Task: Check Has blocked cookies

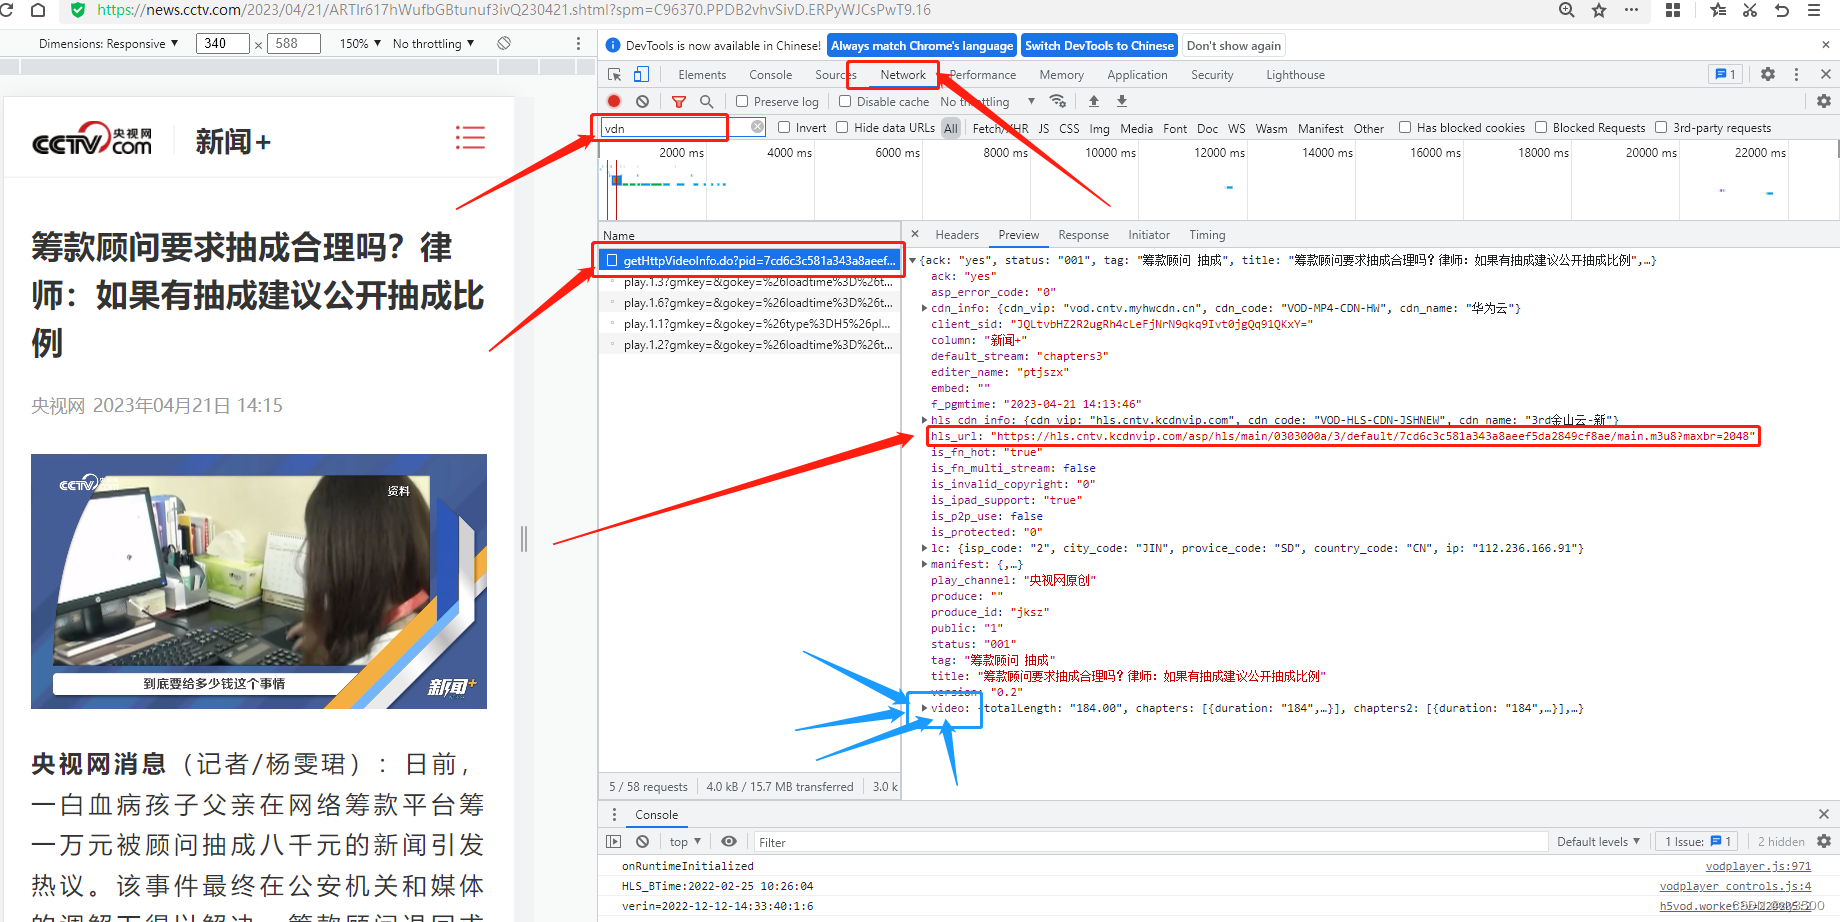Action: 1405,127
